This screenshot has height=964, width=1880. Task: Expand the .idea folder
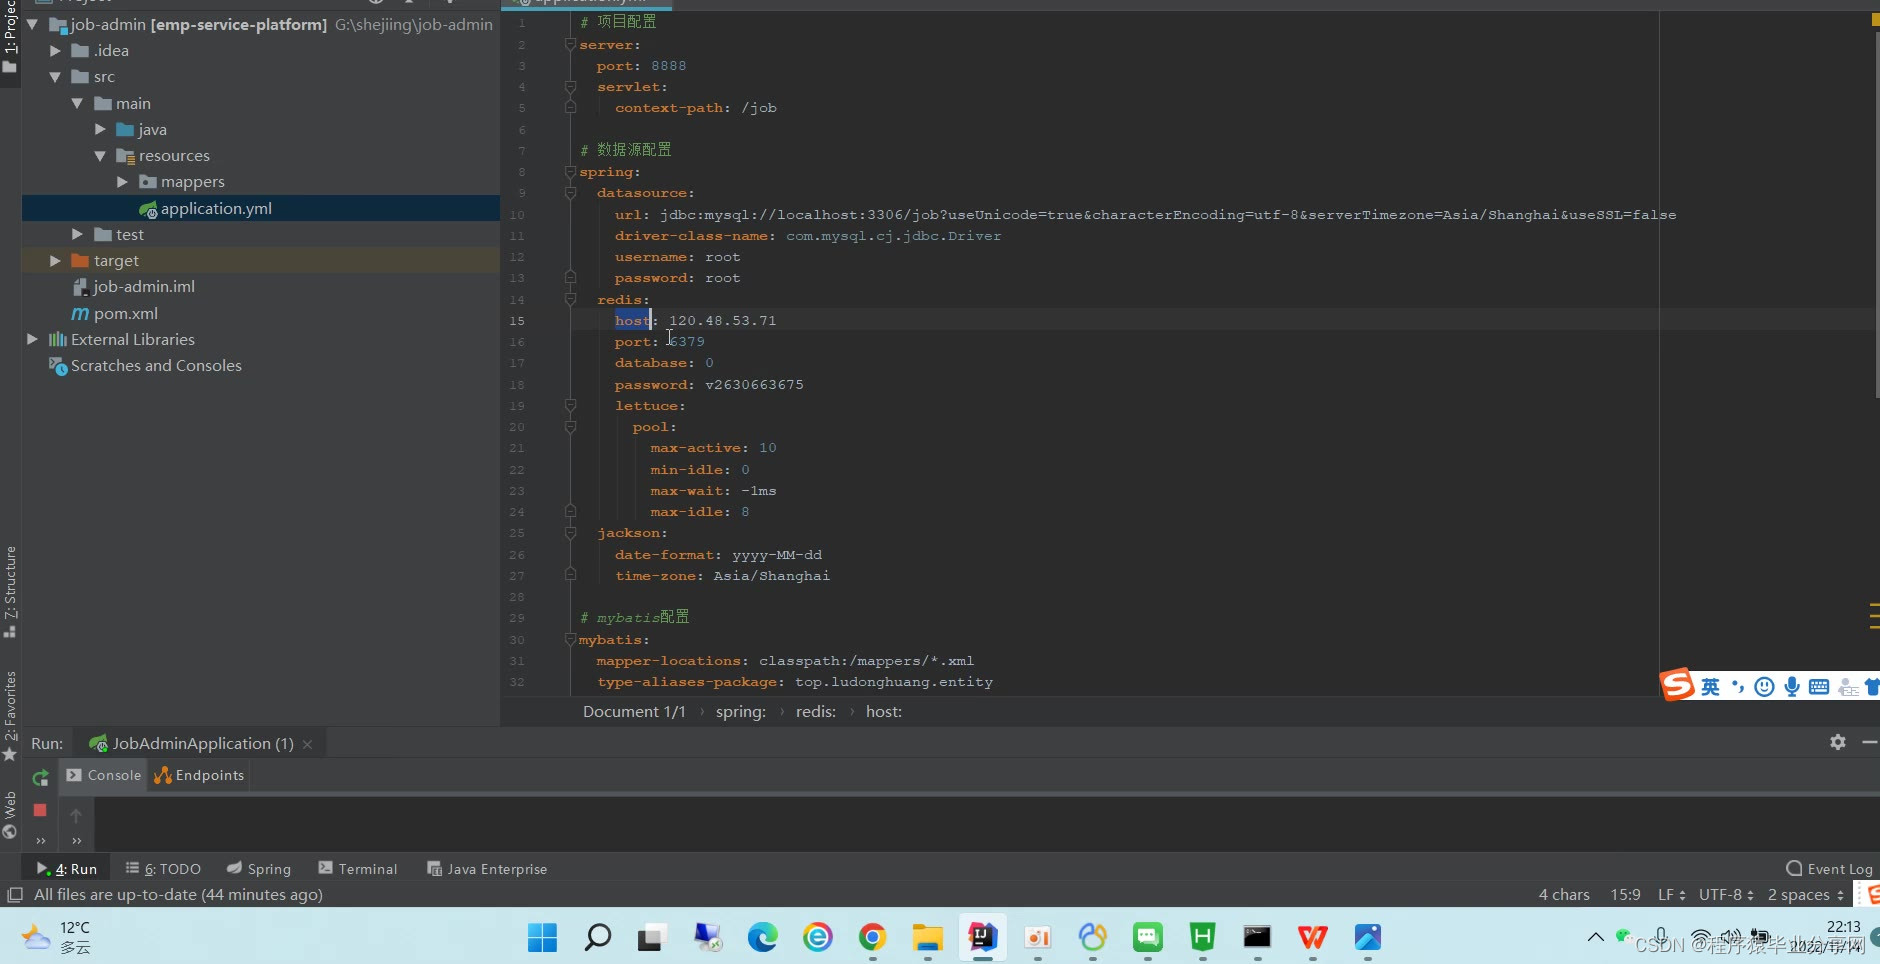tap(55, 50)
